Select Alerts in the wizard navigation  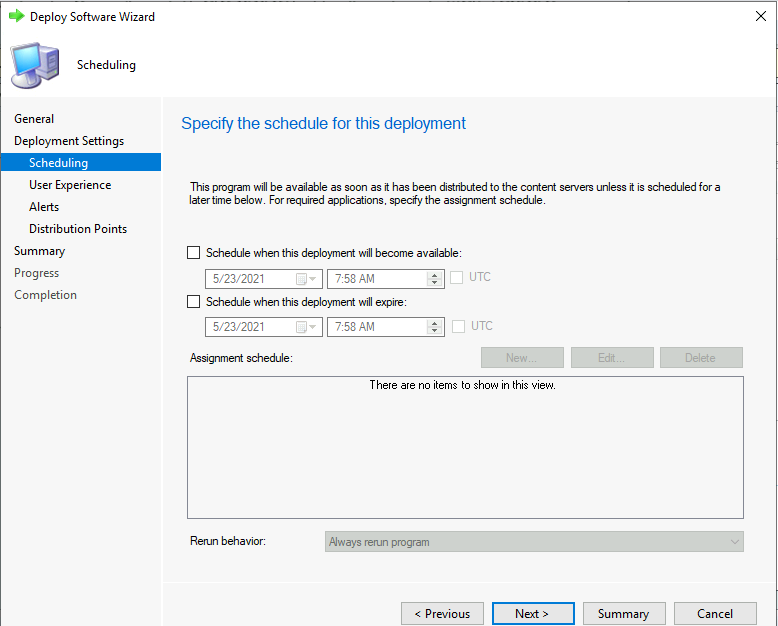tap(44, 207)
